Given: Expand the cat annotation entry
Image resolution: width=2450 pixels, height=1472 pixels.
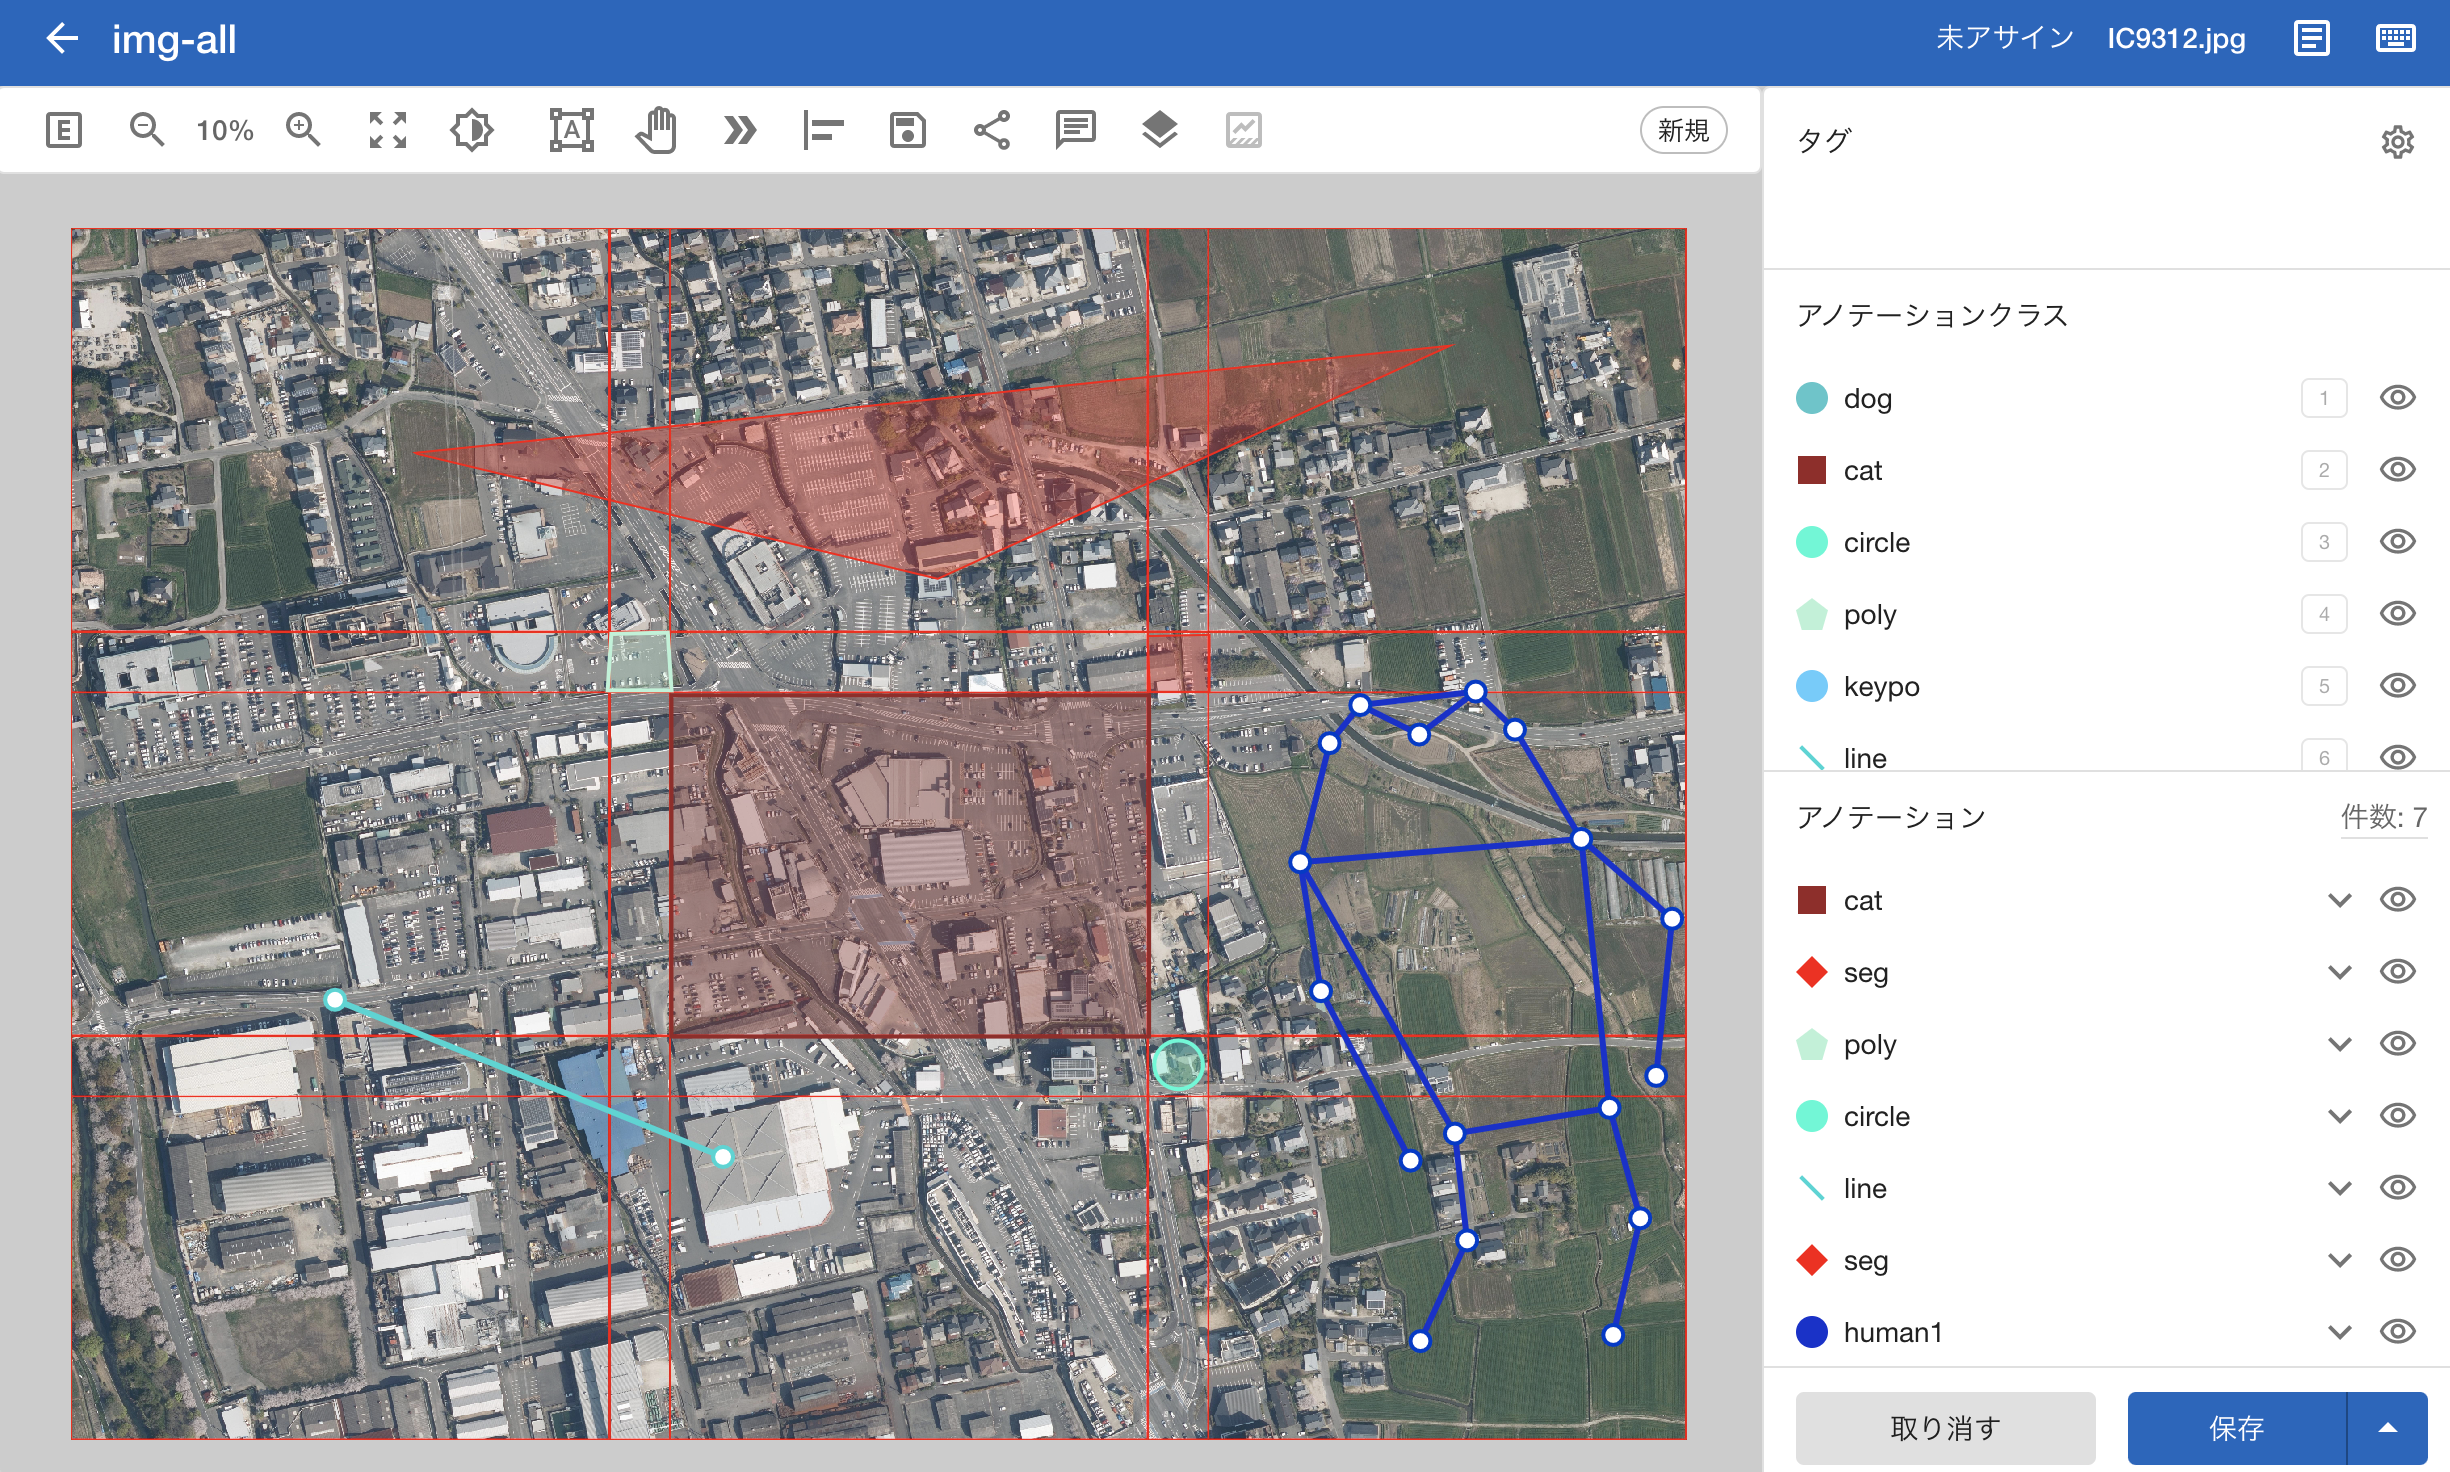Looking at the screenshot, I should 2339,900.
